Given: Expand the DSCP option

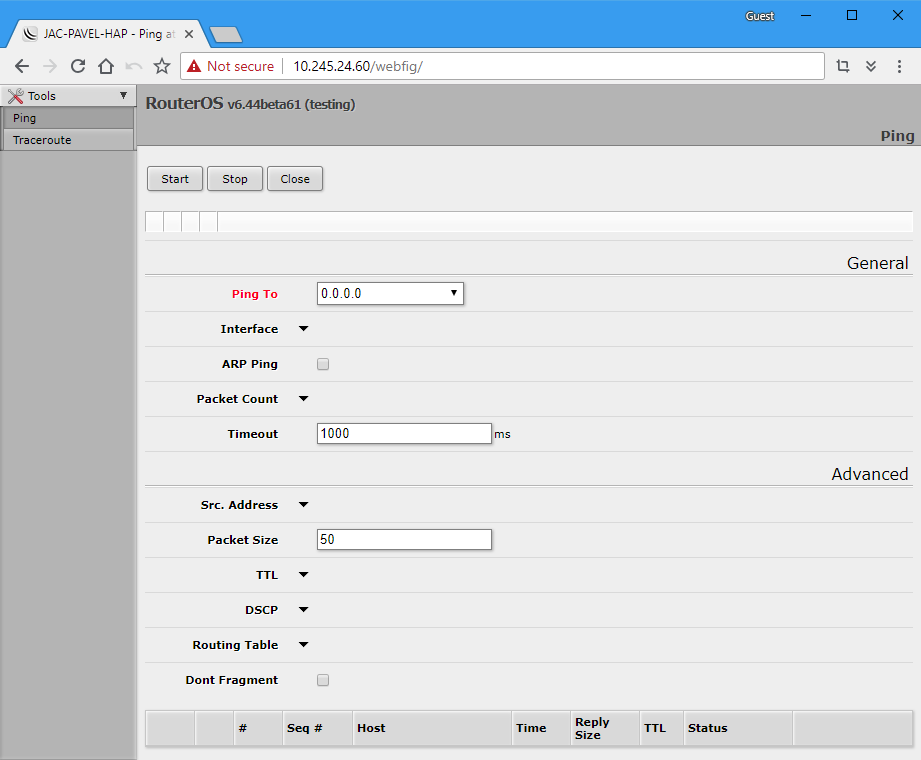Looking at the screenshot, I should click(304, 610).
